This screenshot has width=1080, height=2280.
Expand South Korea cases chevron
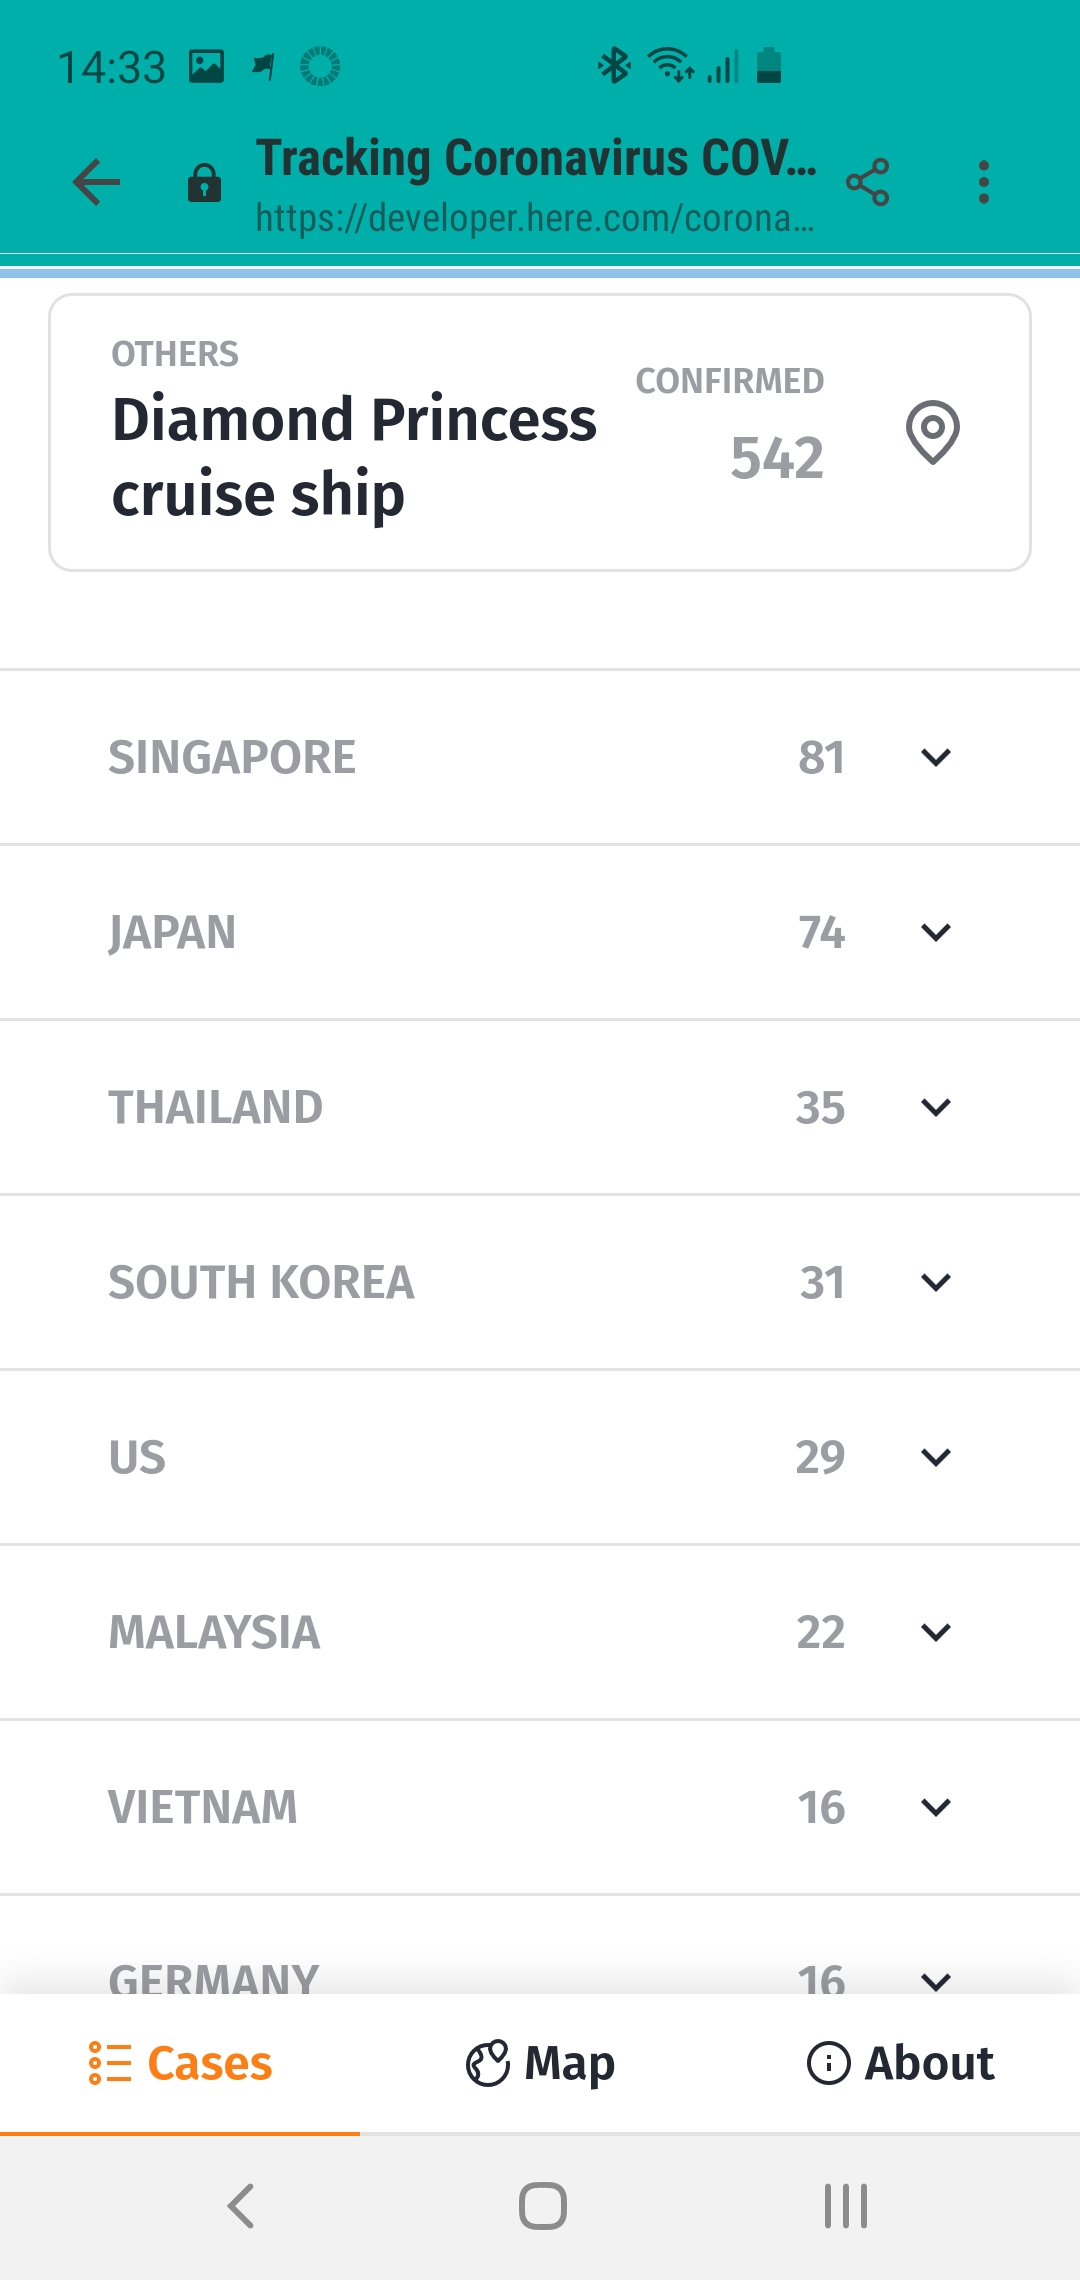936,1282
